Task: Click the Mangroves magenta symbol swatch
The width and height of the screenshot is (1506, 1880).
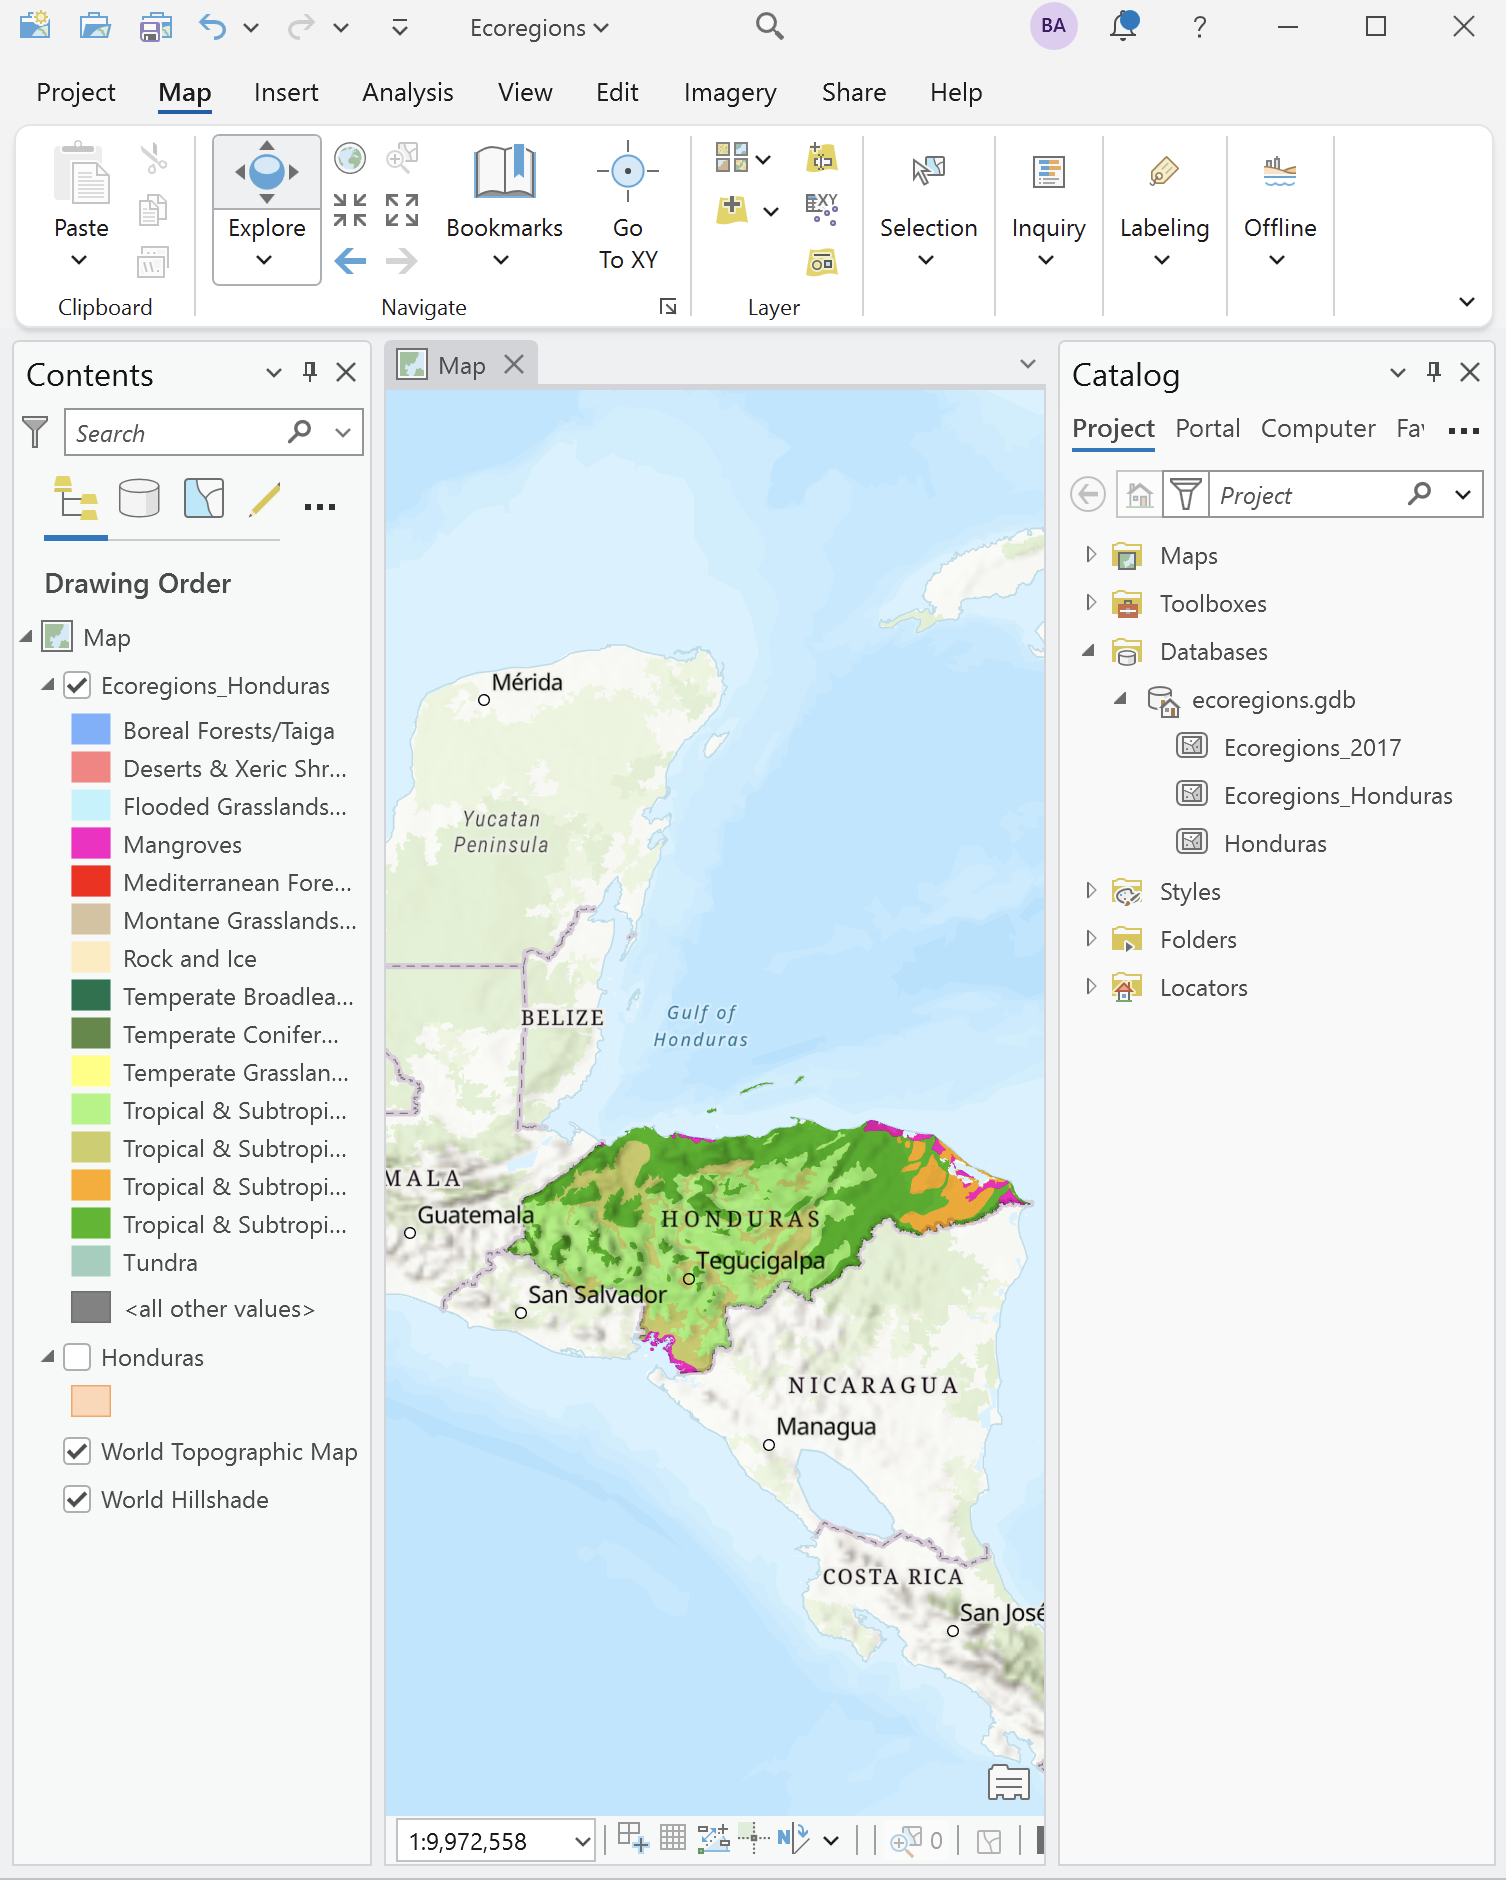Action: pos(91,844)
